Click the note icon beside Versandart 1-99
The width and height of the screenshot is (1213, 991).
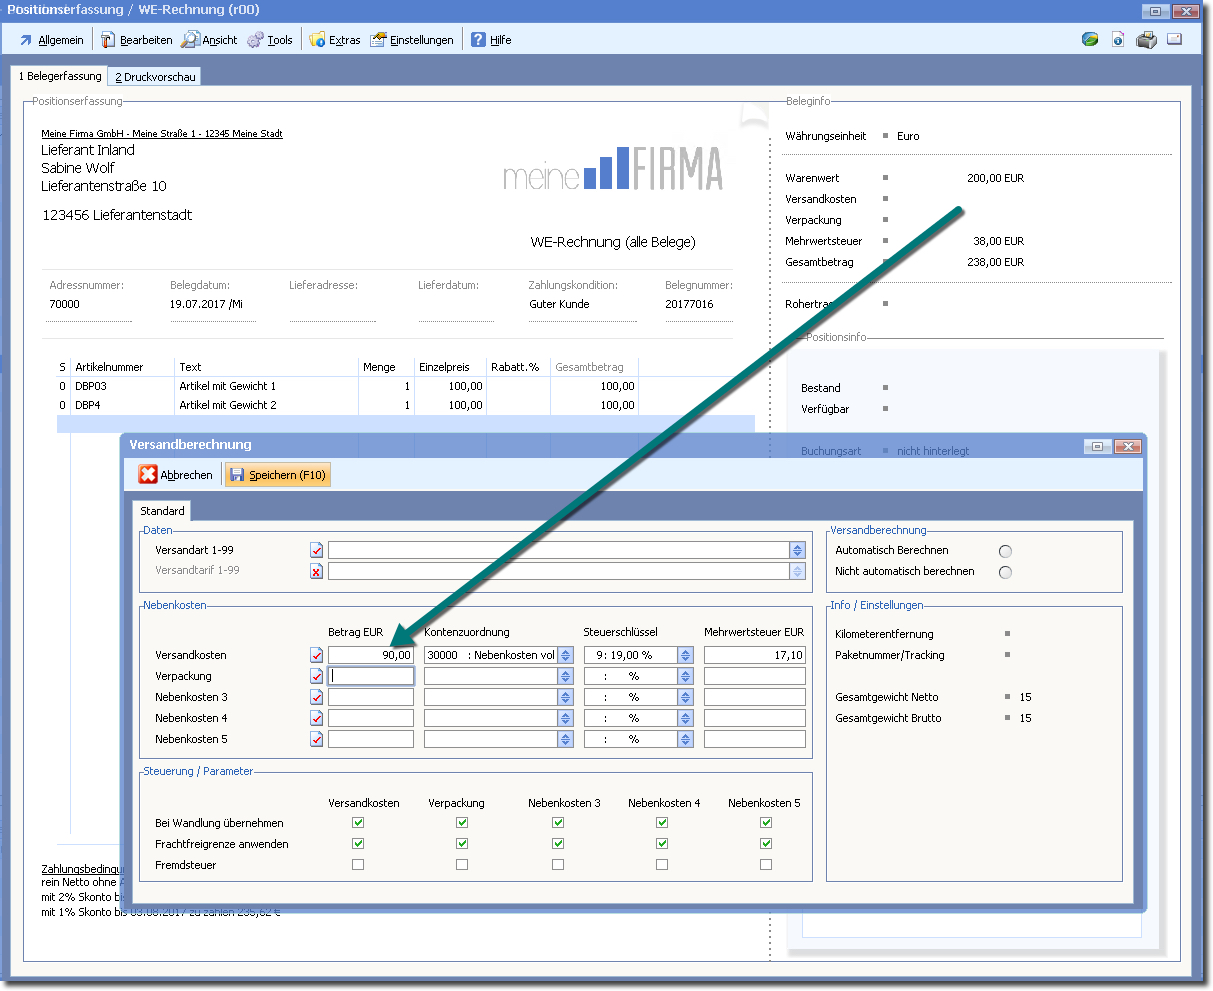point(317,550)
